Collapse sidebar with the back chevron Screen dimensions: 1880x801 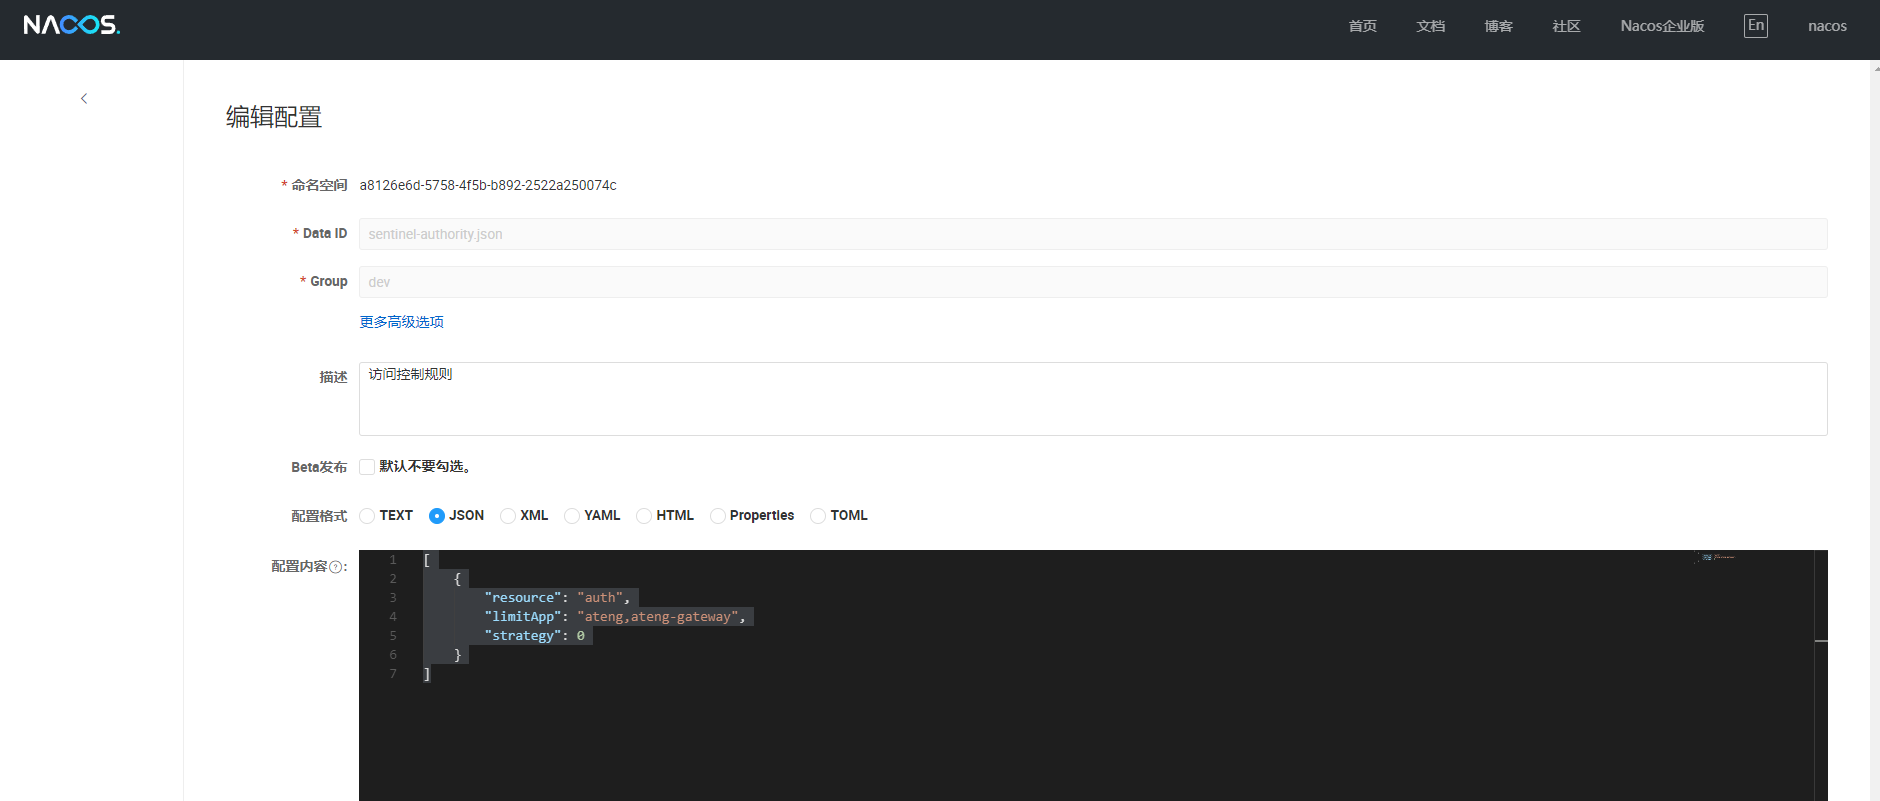(x=84, y=98)
